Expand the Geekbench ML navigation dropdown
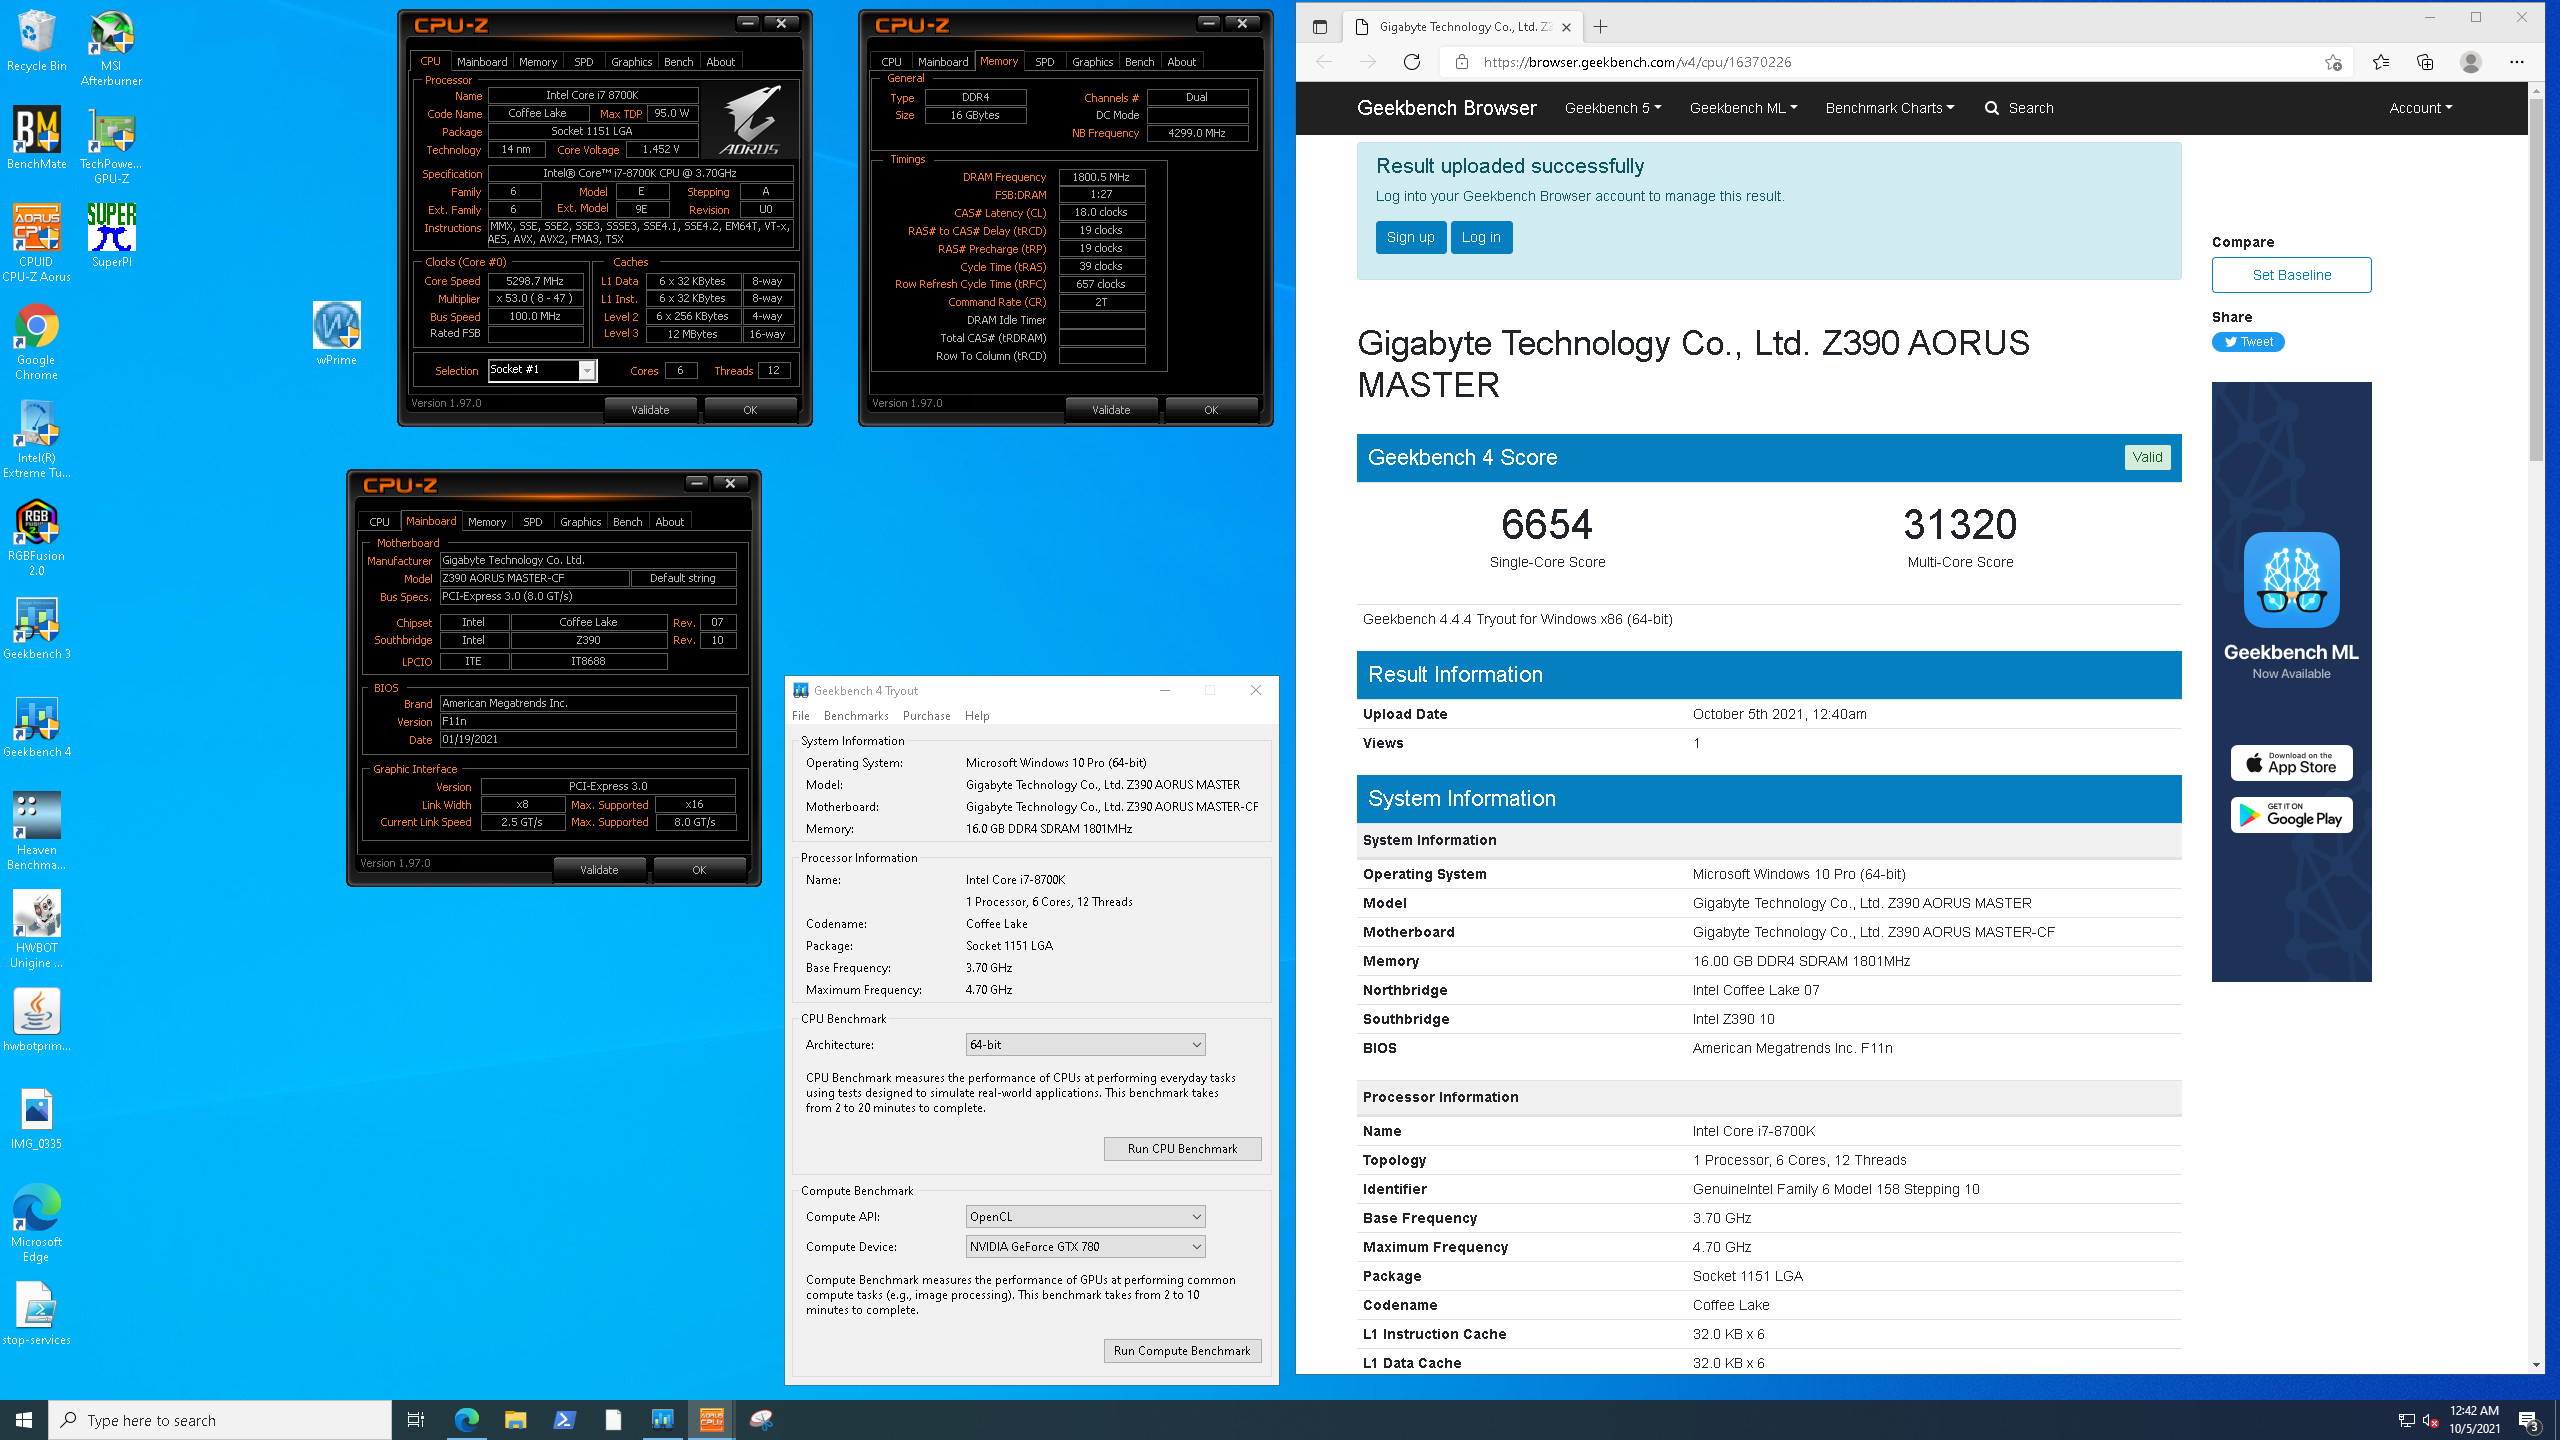Screen dimensions: 2560x1440 pos(1743,108)
